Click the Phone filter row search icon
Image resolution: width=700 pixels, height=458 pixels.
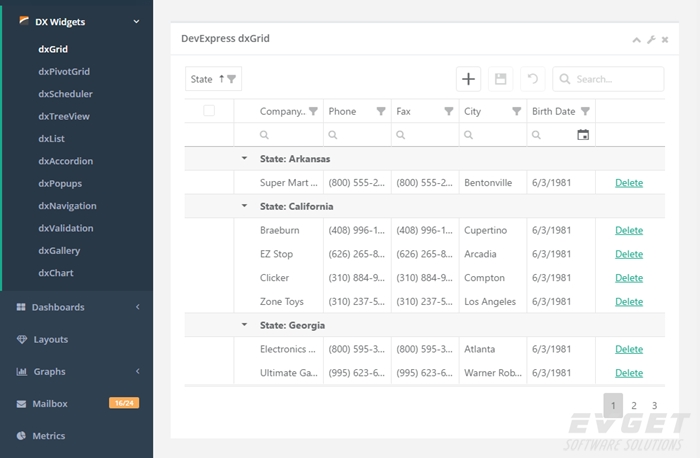[x=333, y=135]
